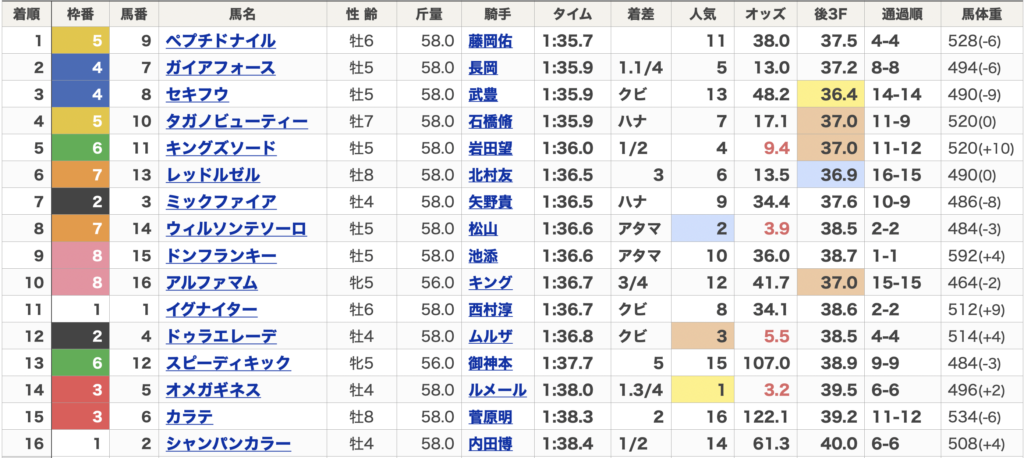Click the シャンパンカラー horse name
1024x458 pixels.
coord(228,444)
